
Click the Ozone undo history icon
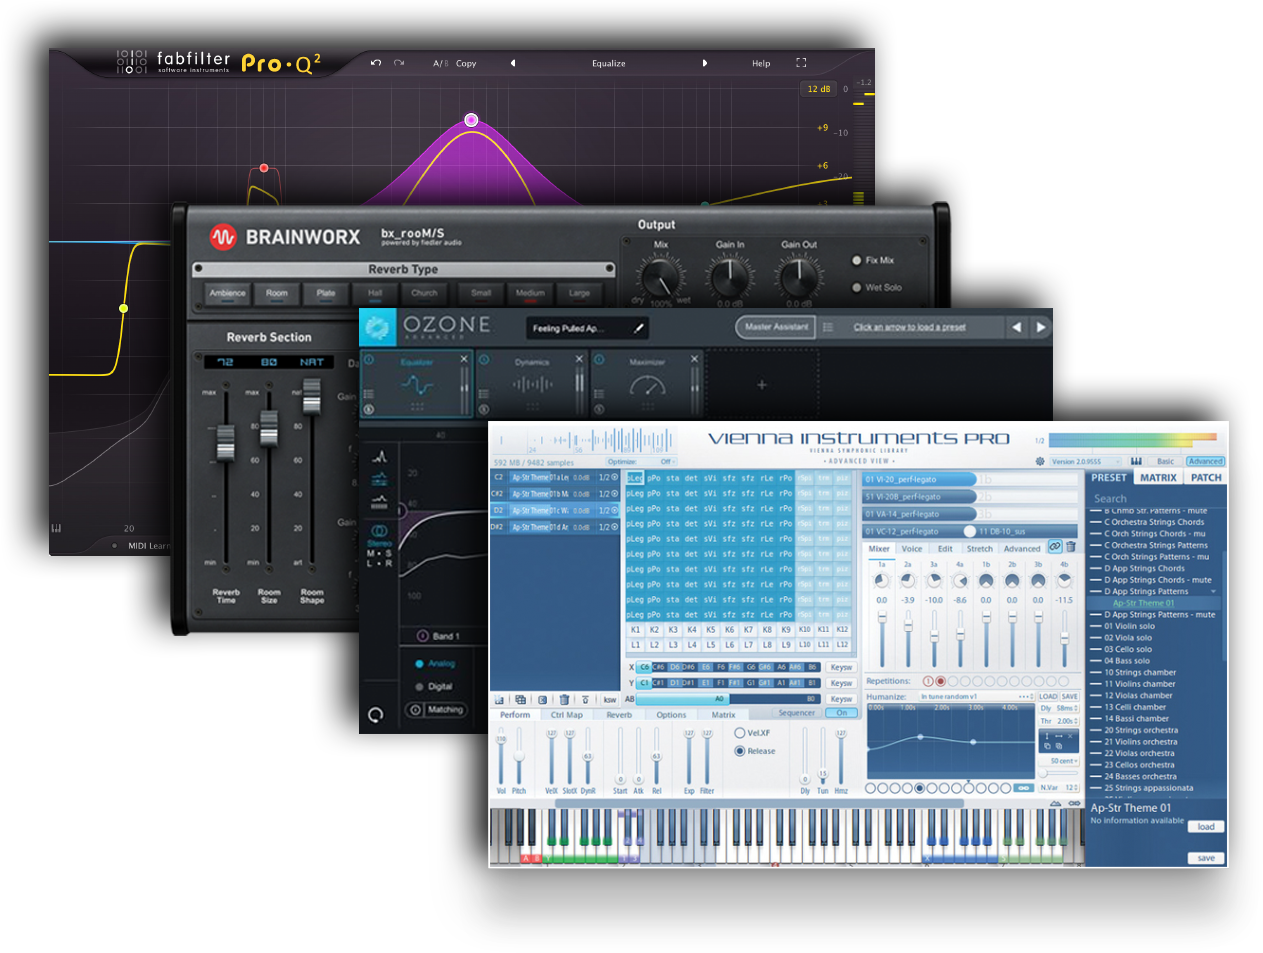pyautogui.click(x=376, y=714)
